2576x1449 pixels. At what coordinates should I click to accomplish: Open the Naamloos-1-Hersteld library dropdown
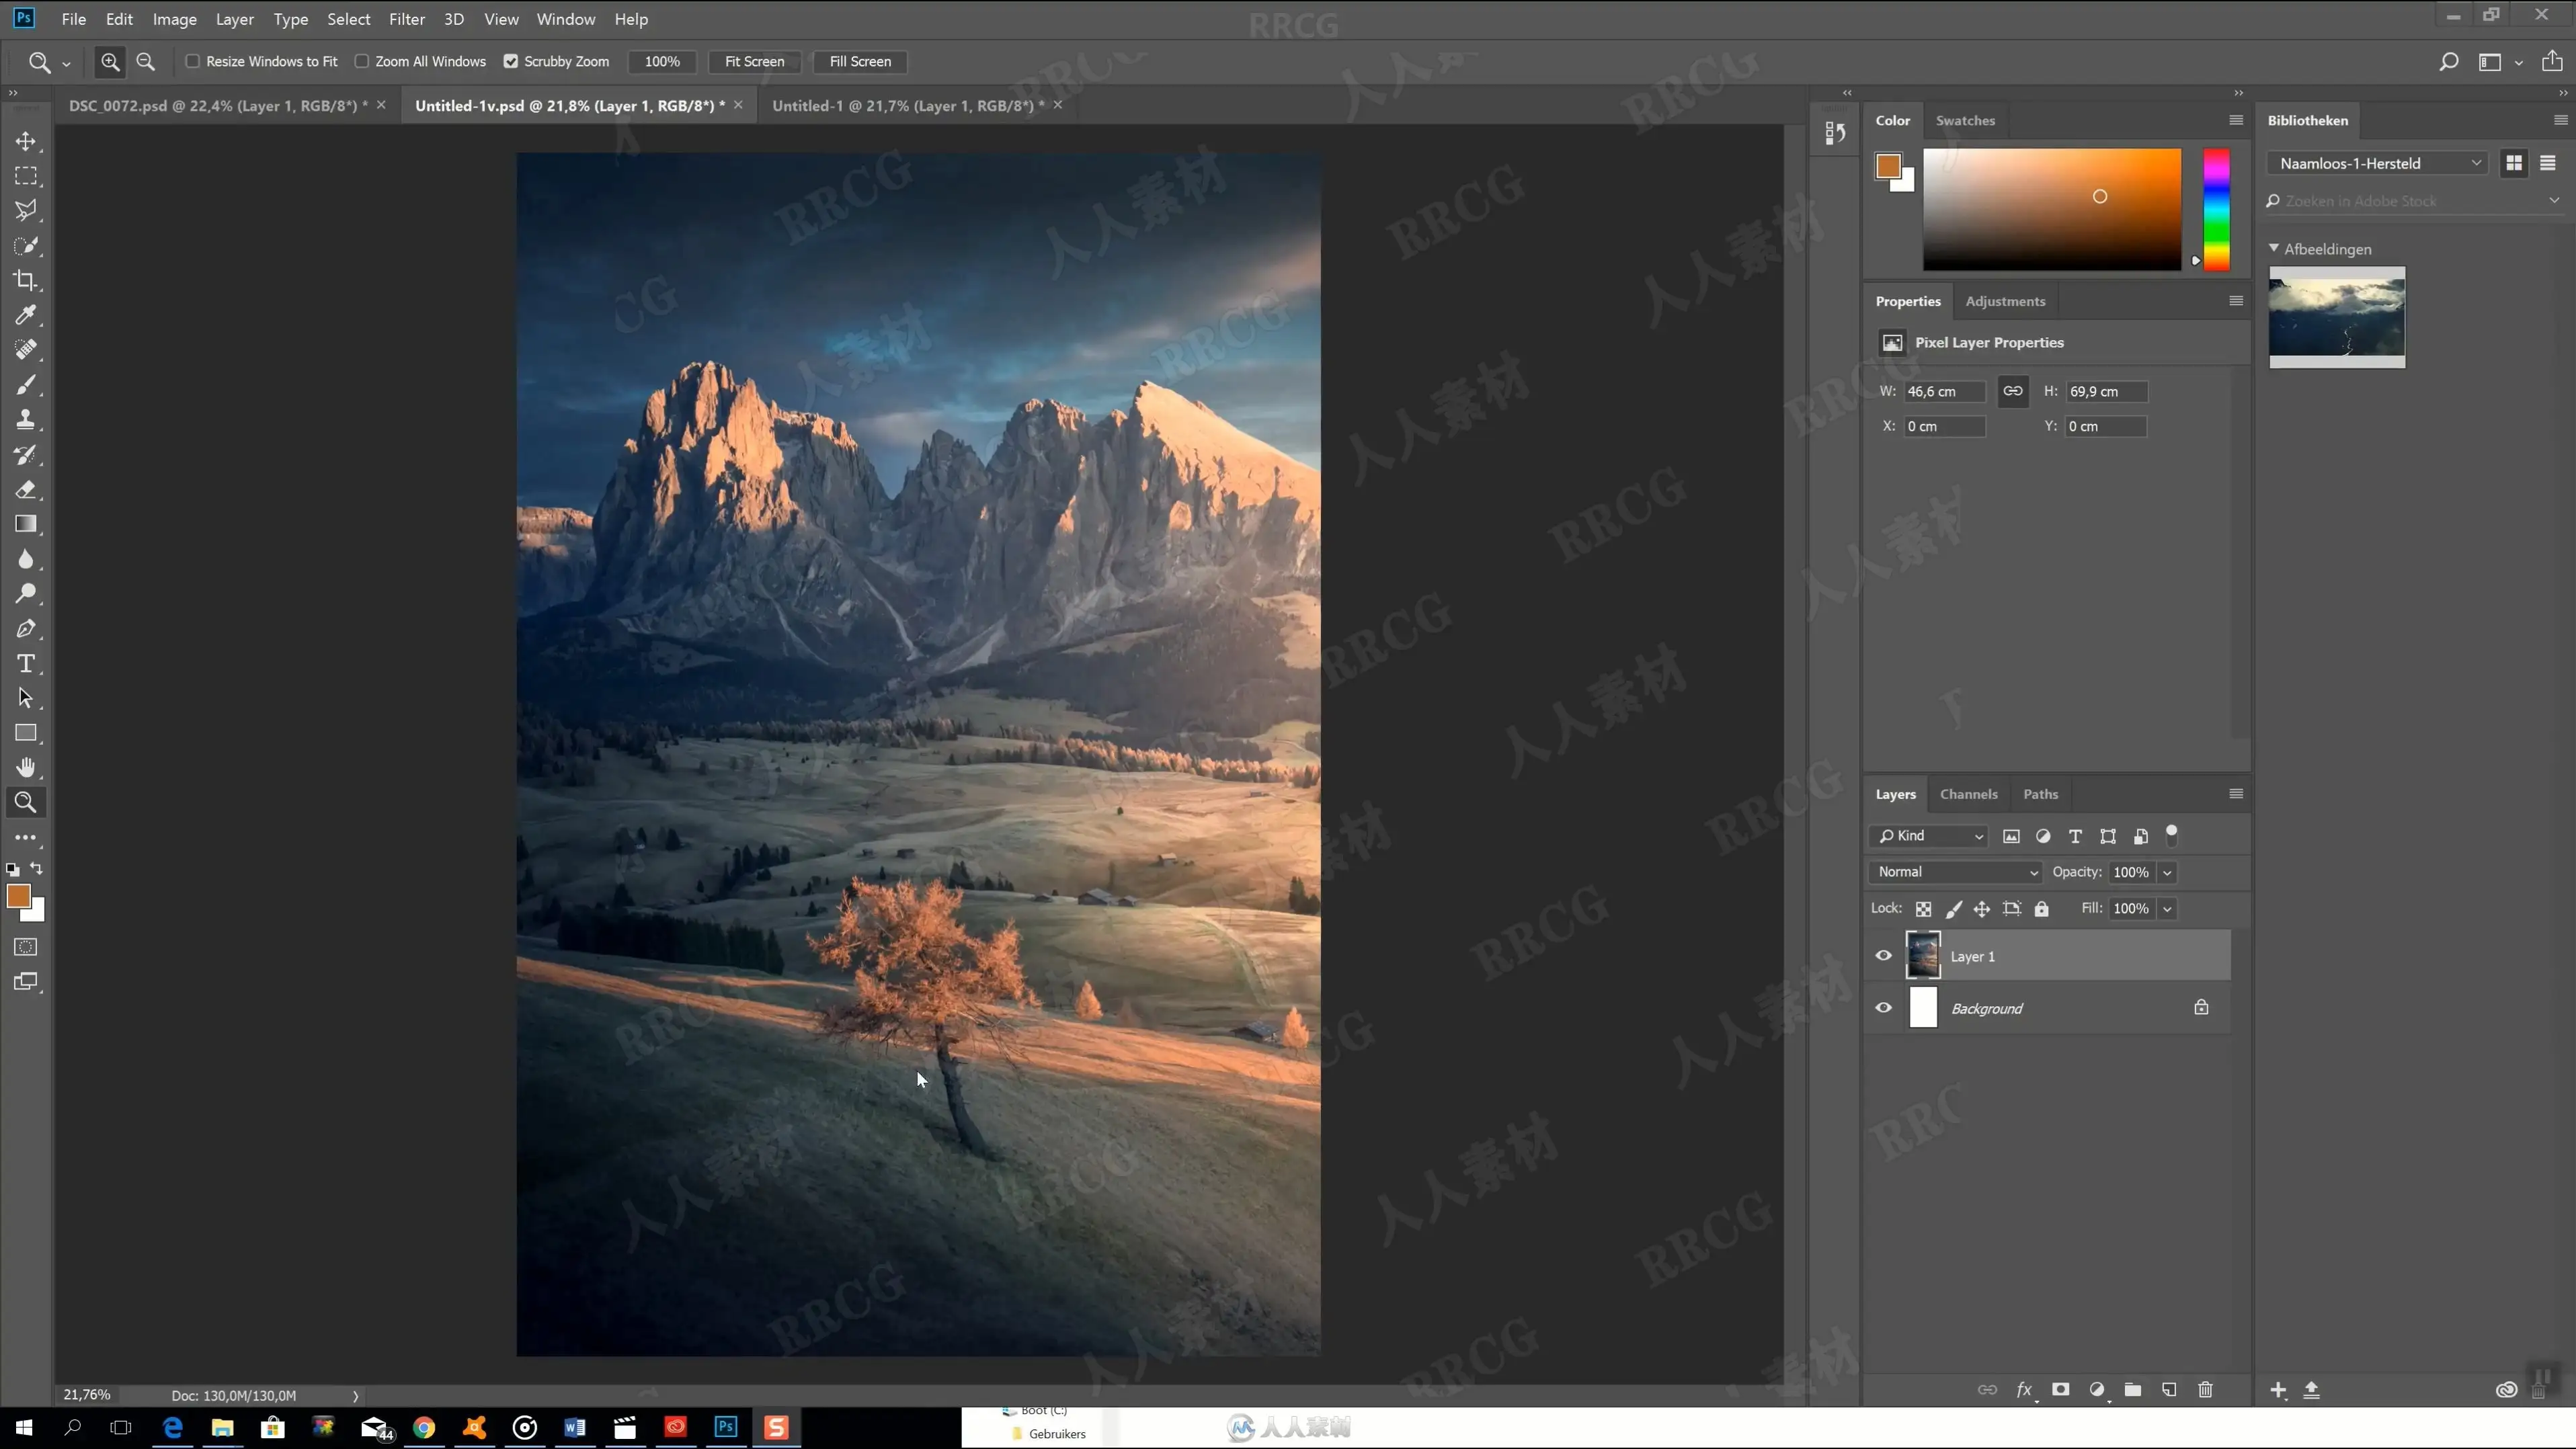point(2378,163)
